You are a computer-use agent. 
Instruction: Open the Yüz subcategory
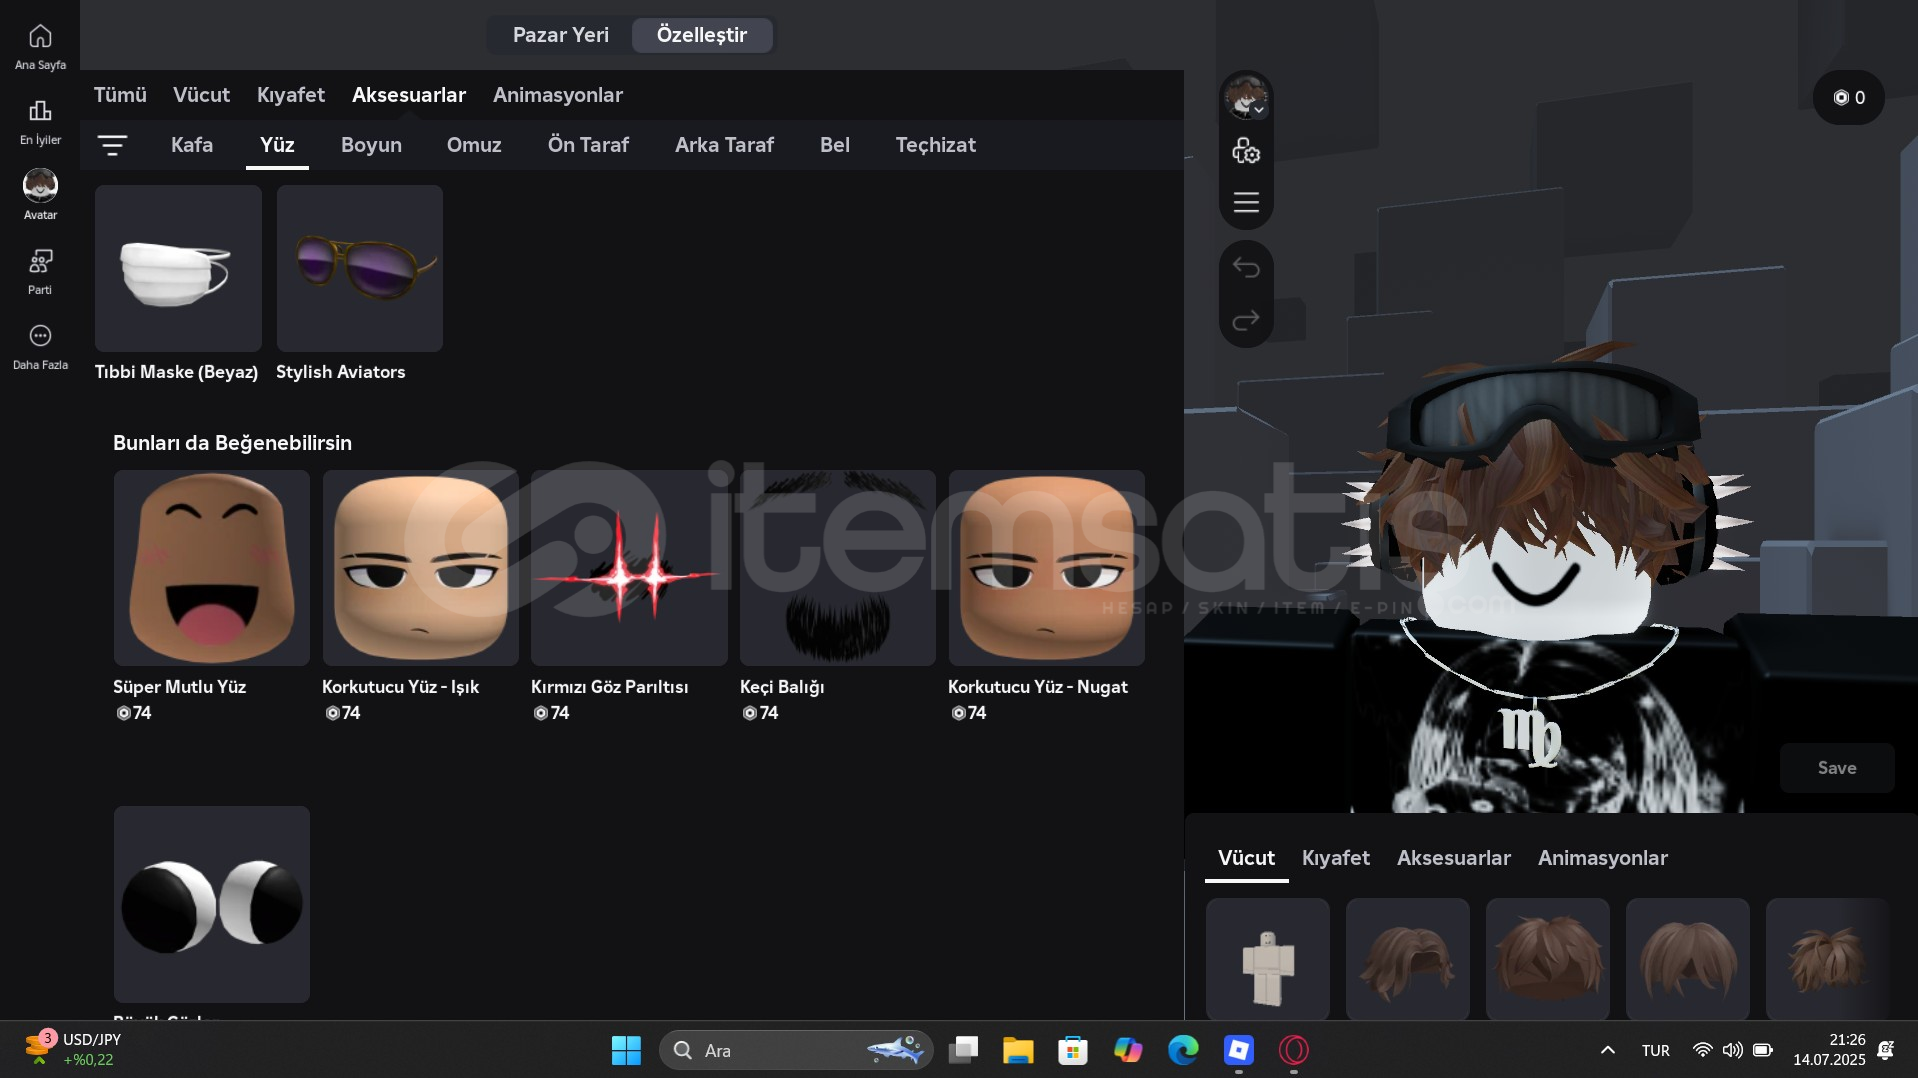(x=277, y=145)
